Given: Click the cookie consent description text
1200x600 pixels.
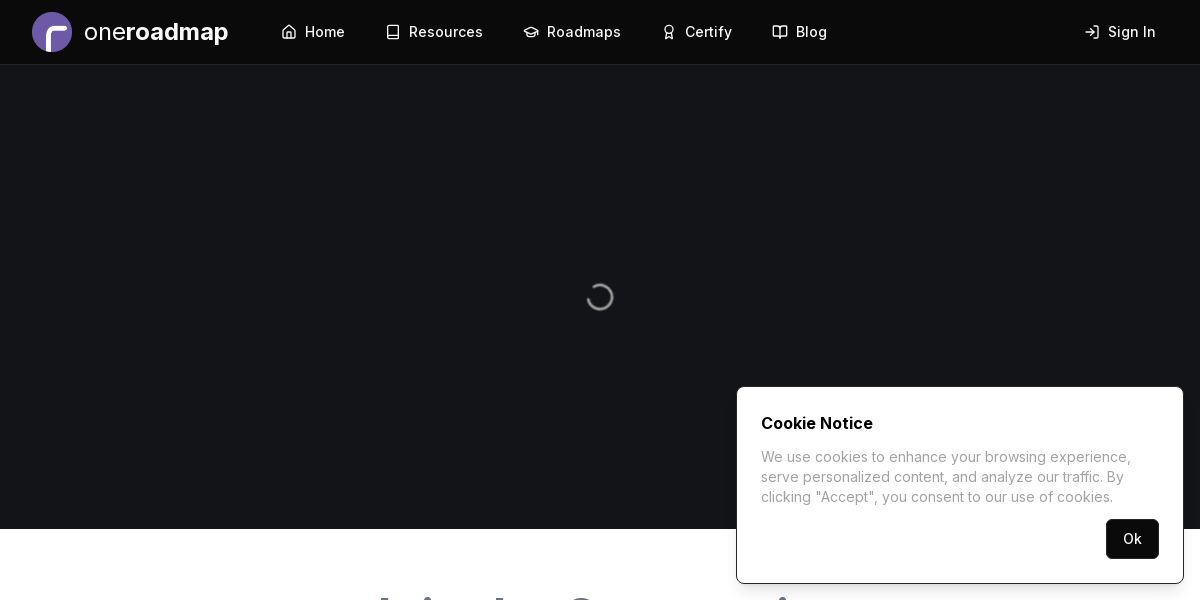Looking at the screenshot, I should [948, 477].
